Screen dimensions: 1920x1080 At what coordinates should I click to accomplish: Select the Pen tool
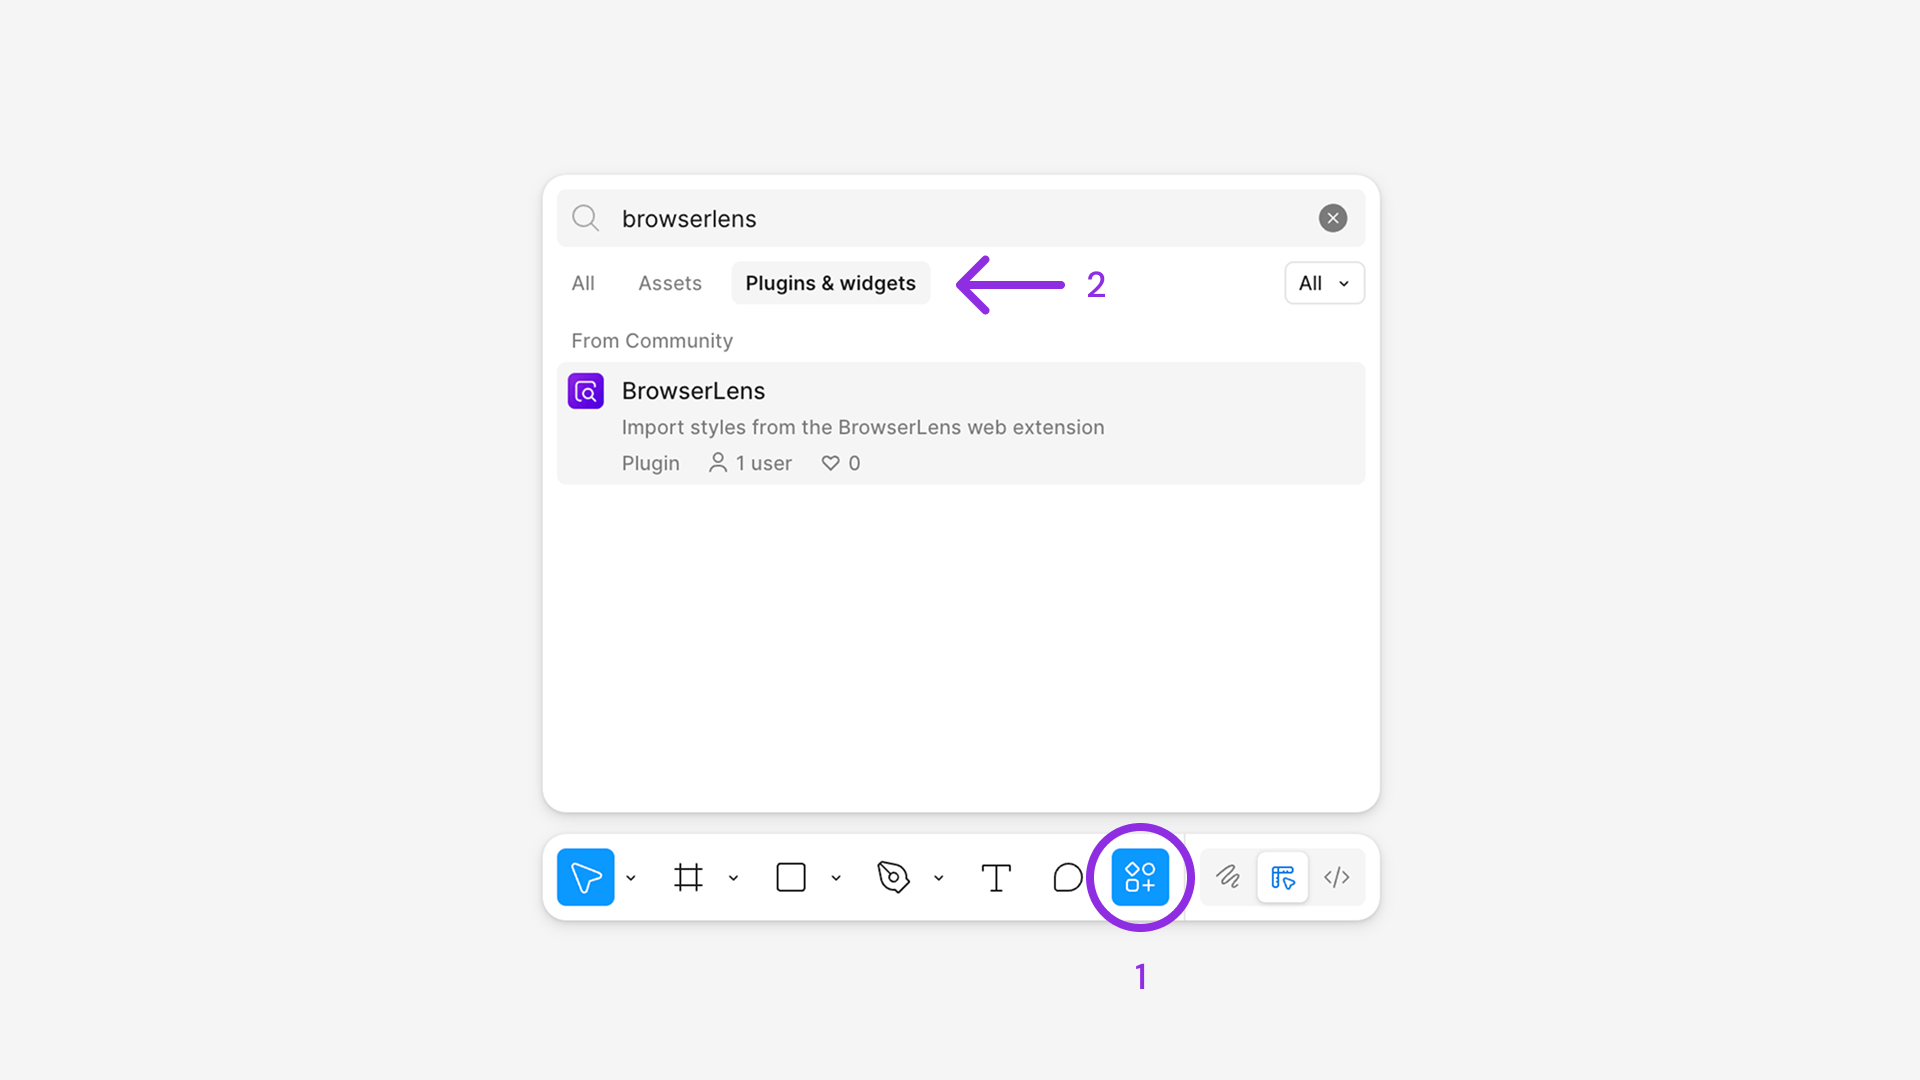click(x=893, y=877)
